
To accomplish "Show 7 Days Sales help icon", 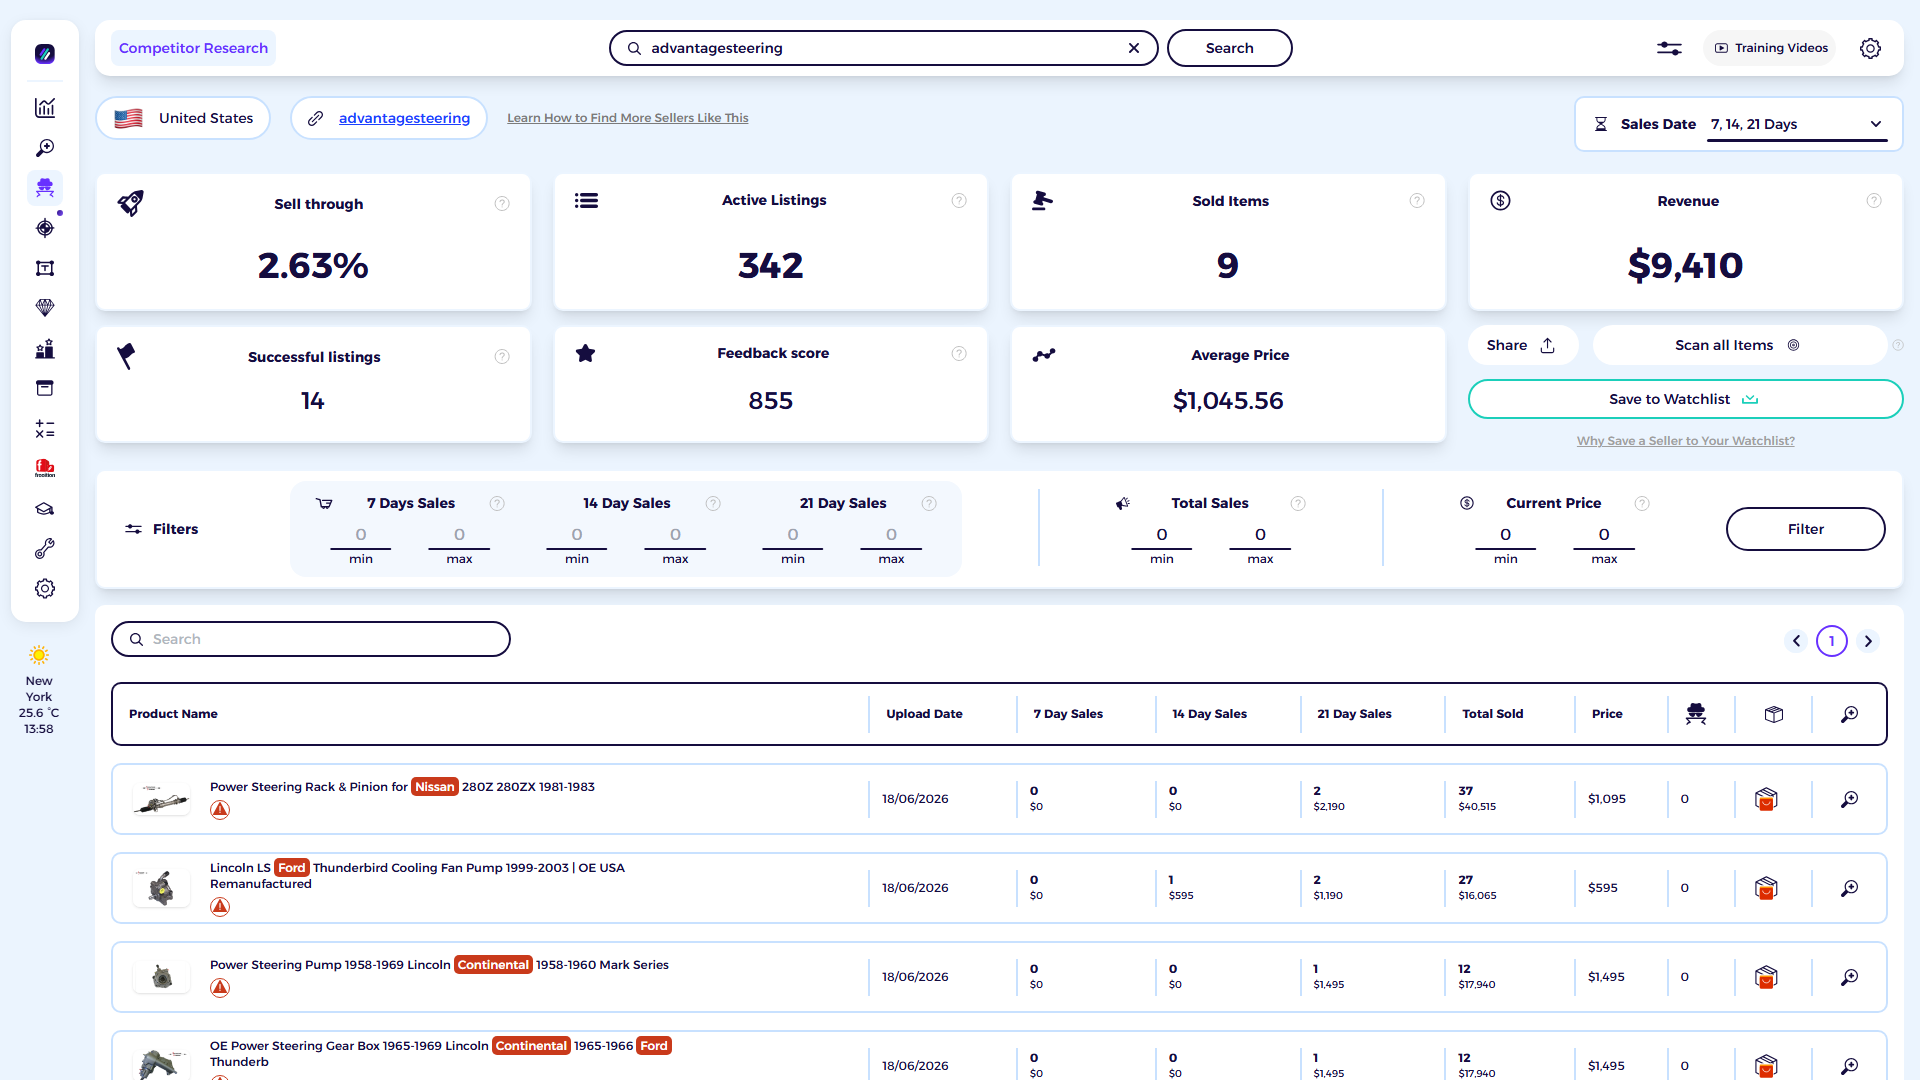I will [x=497, y=504].
